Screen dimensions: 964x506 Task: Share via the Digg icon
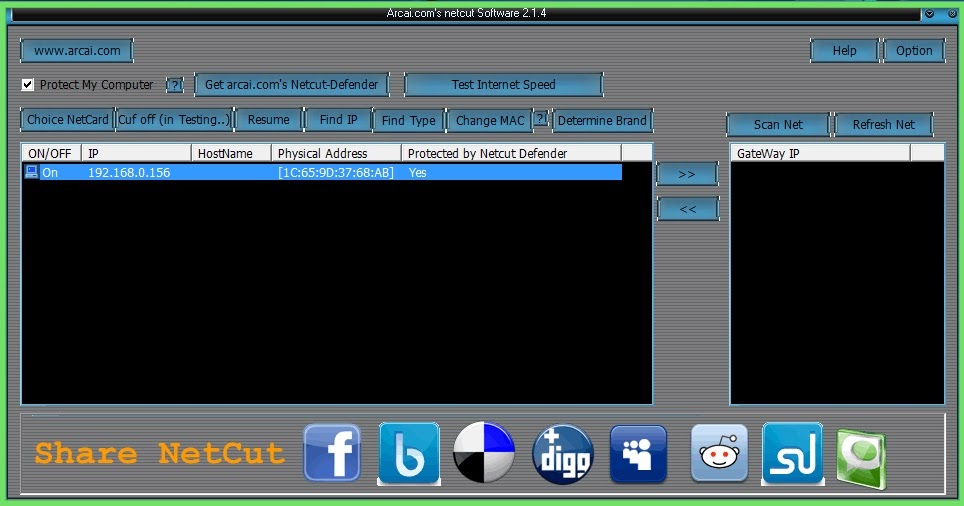pos(563,454)
